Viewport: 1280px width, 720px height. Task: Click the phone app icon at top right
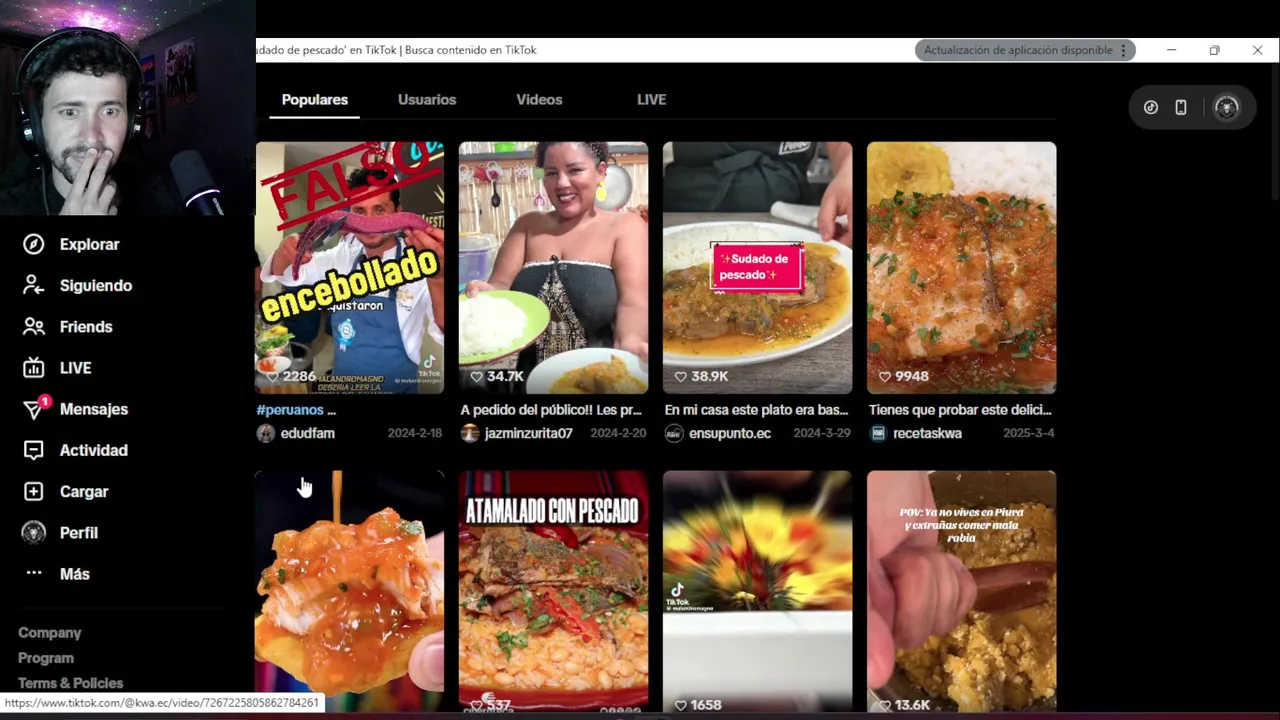1181,107
